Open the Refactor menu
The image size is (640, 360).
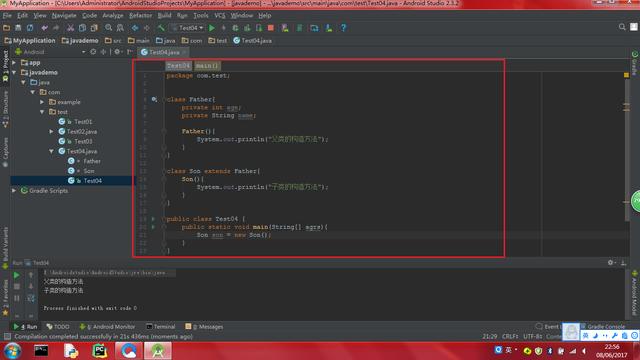pyautogui.click(x=140, y=16)
